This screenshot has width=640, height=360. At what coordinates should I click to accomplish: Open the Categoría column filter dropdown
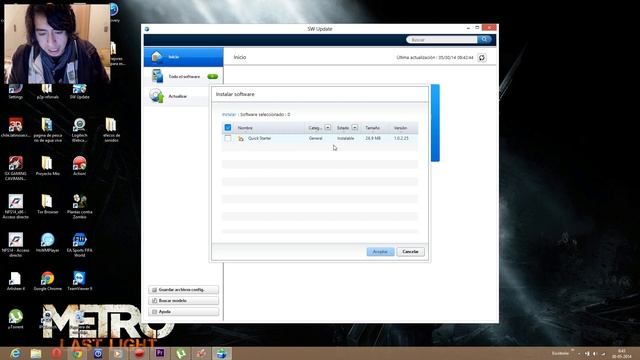327,128
